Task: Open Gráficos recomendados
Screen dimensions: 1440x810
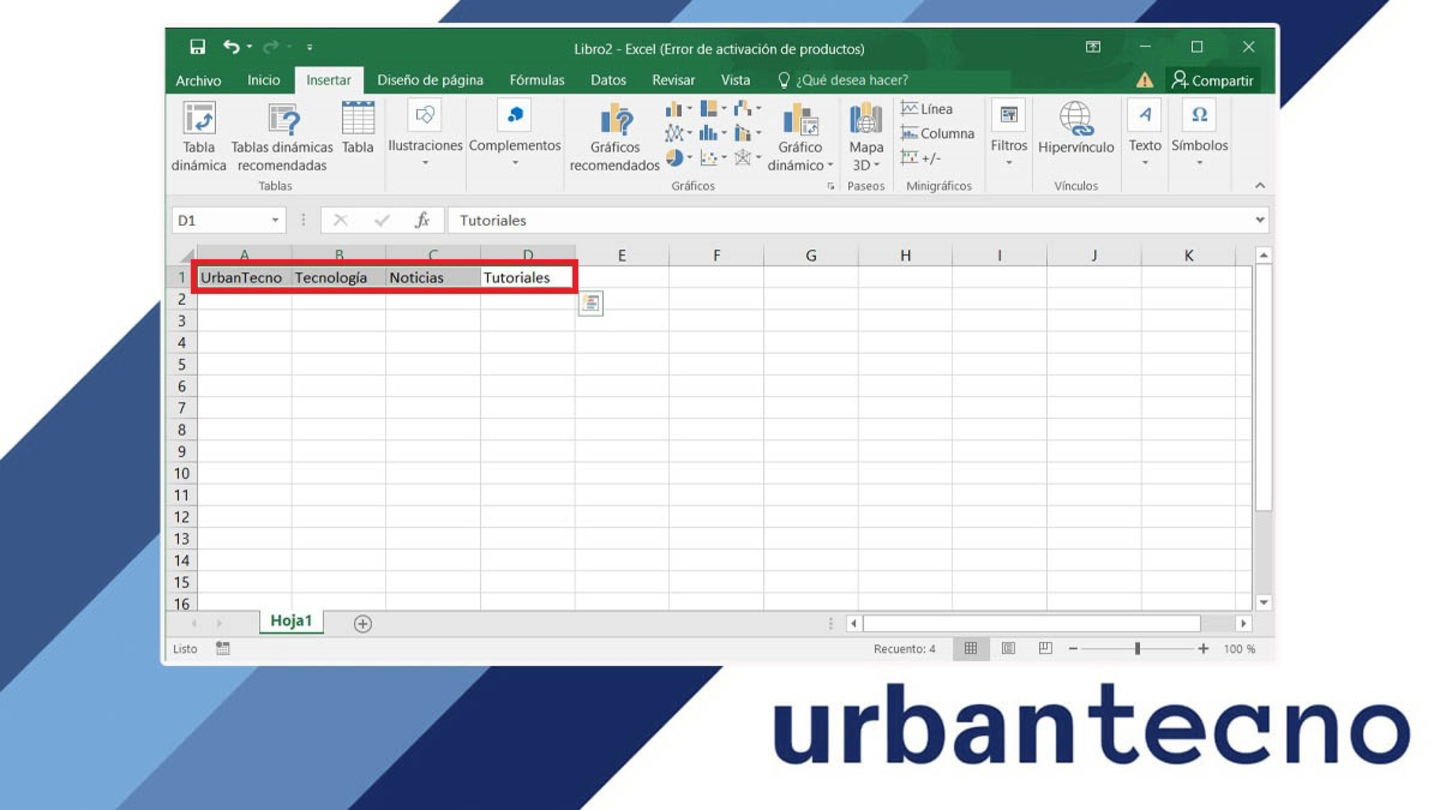Action: 615,137
